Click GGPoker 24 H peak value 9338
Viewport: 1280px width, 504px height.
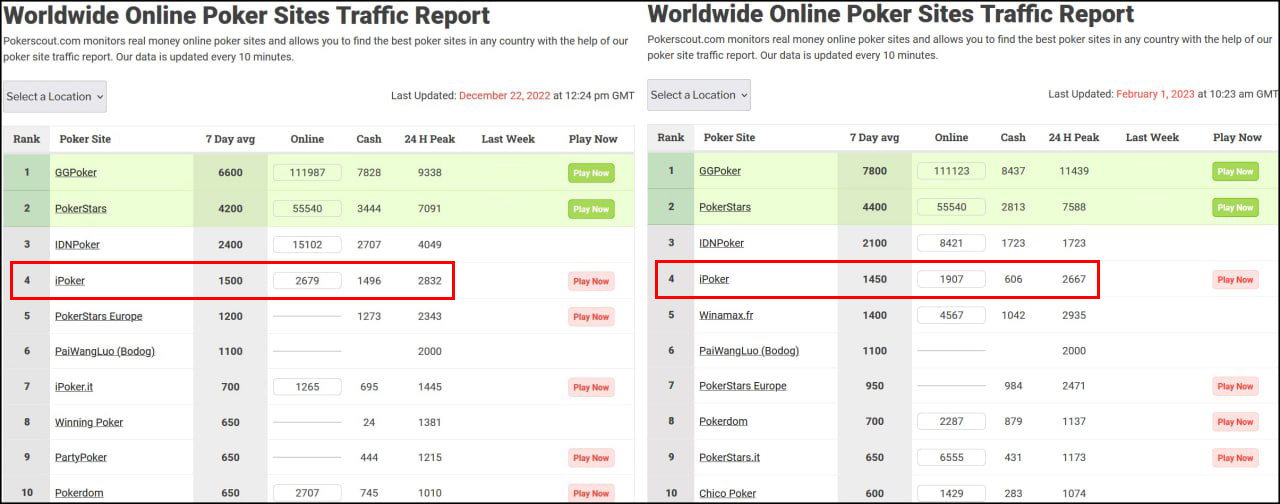(x=429, y=173)
